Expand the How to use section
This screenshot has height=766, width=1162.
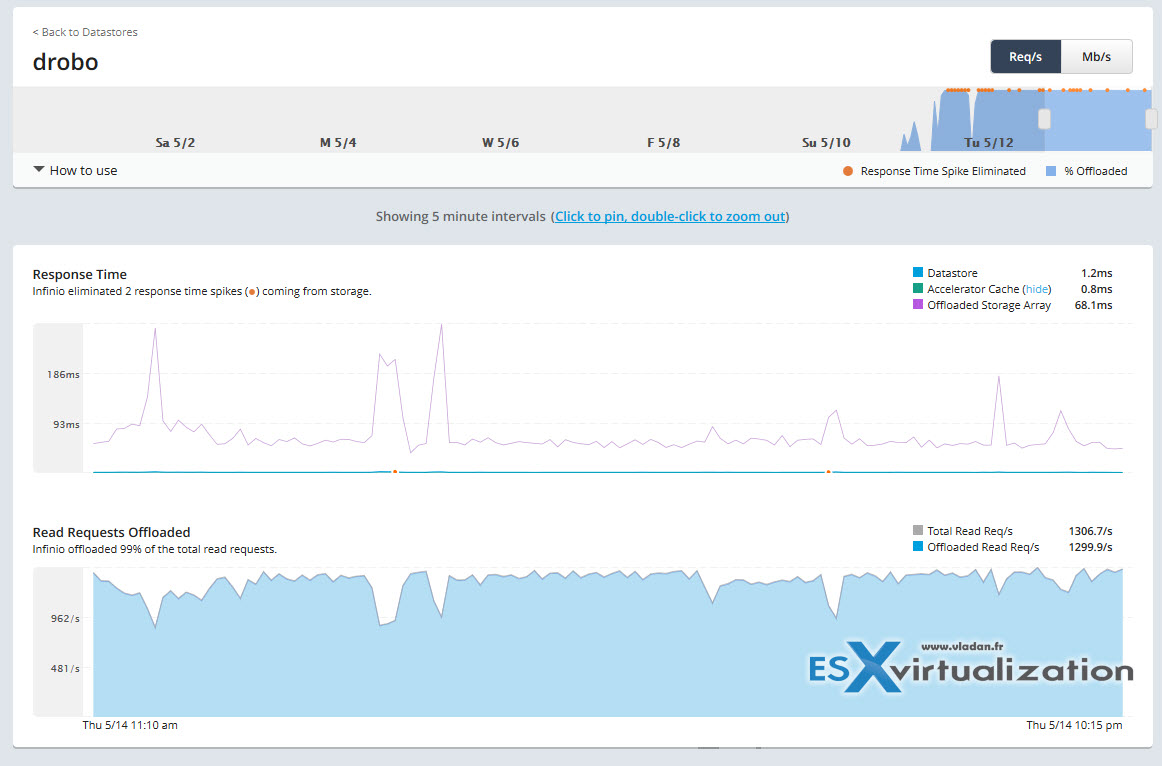tap(76, 170)
